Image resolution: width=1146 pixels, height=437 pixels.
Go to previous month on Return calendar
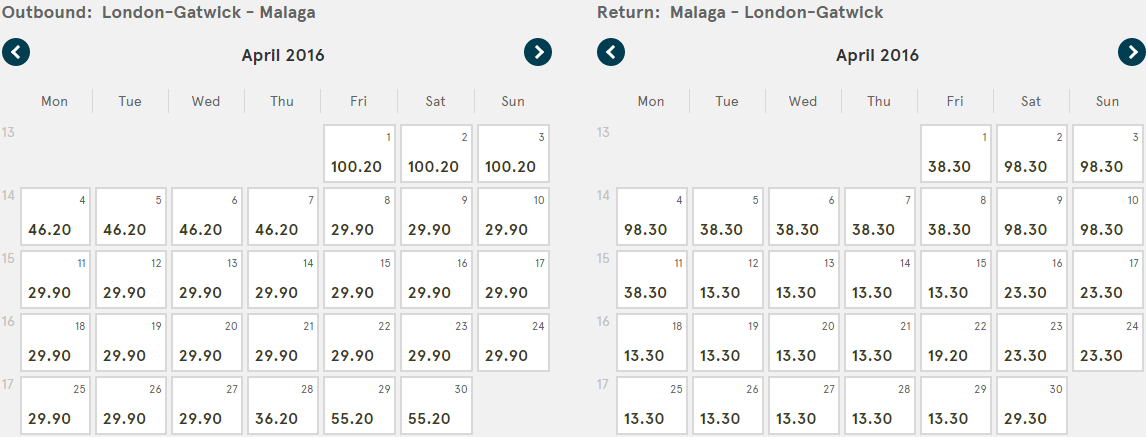tap(611, 53)
